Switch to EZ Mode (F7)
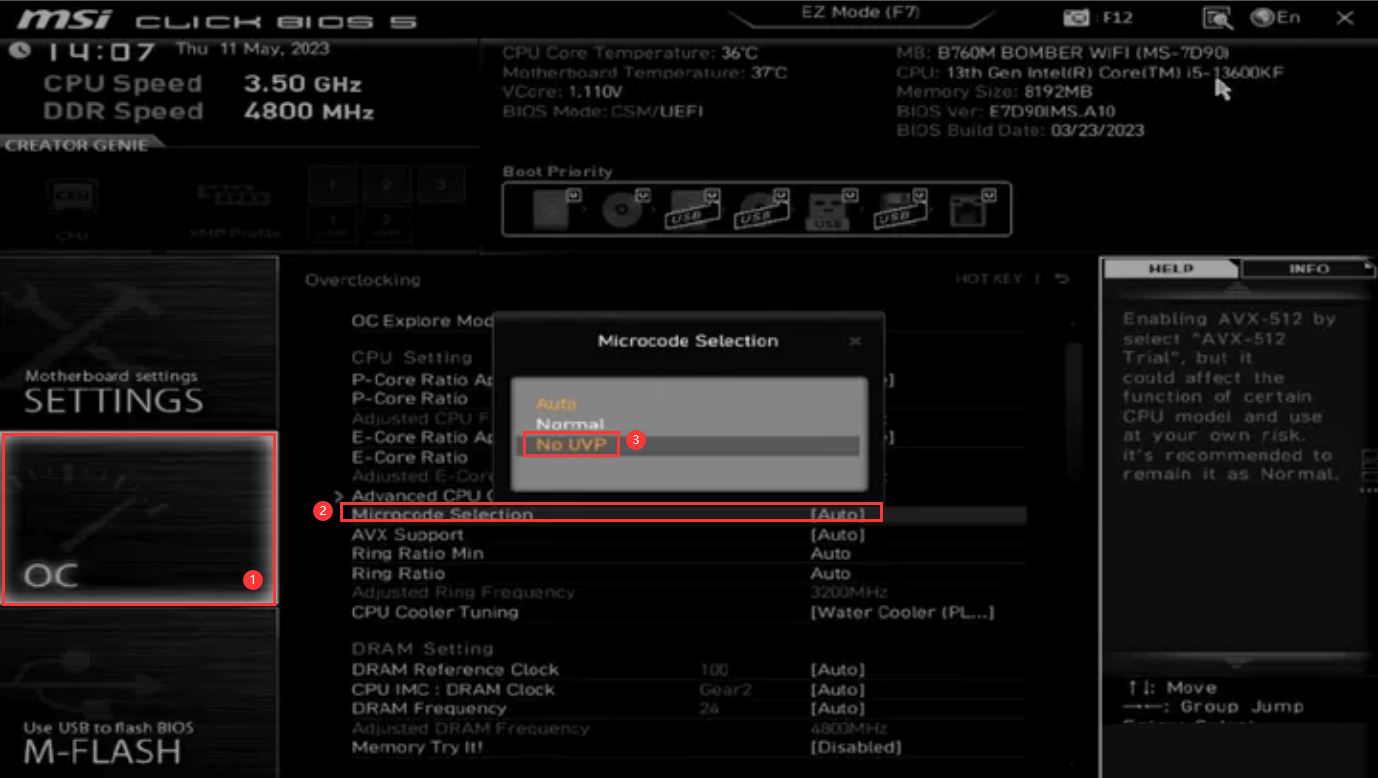The height and width of the screenshot is (778, 1378). coord(861,13)
